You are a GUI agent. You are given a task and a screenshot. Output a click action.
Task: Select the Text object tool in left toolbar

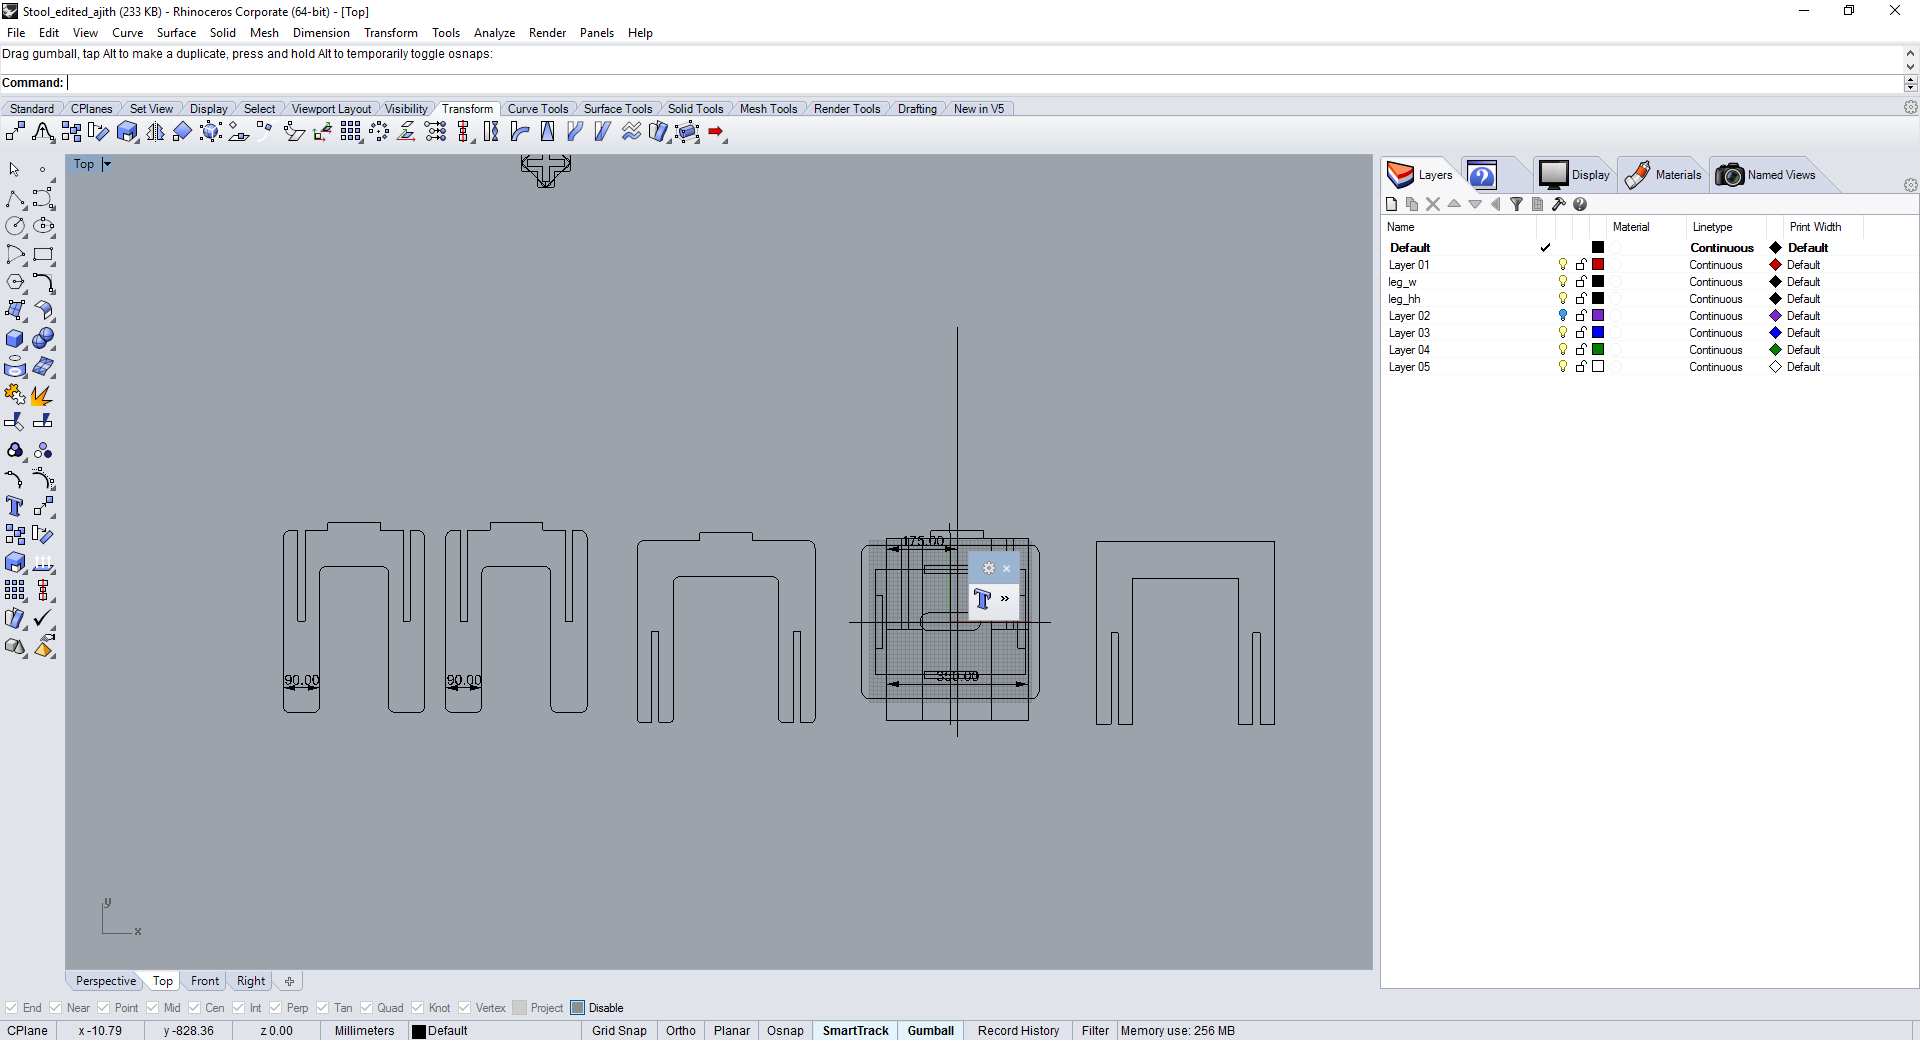(x=15, y=507)
